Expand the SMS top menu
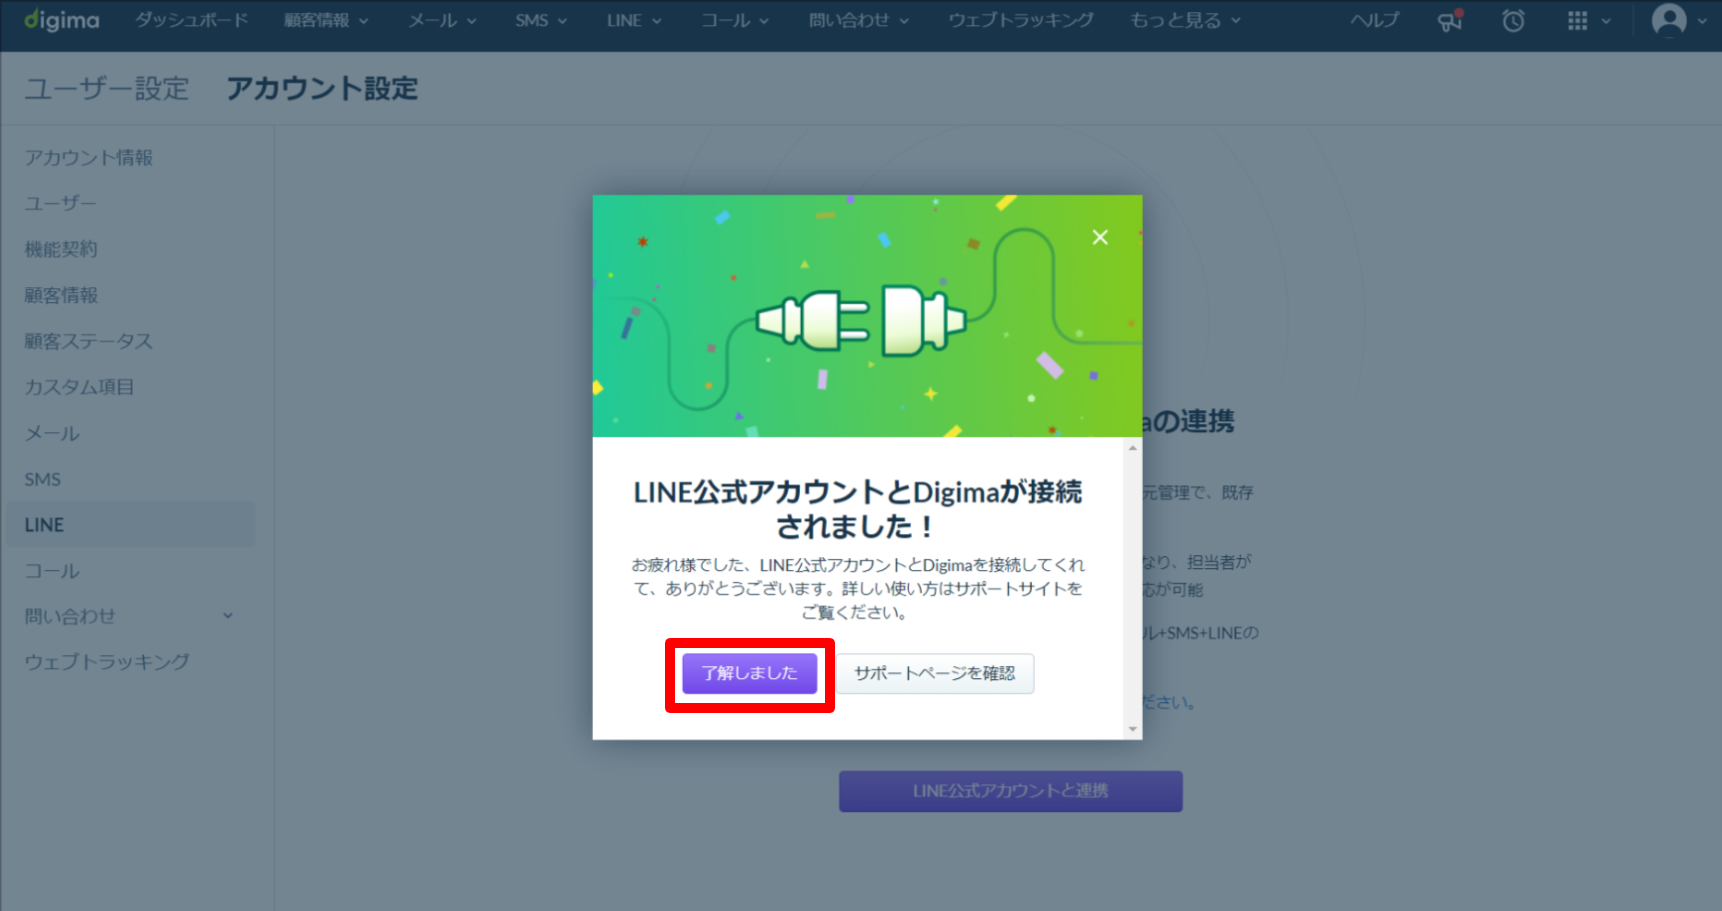The height and width of the screenshot is (911, 1722). [541, 20]
